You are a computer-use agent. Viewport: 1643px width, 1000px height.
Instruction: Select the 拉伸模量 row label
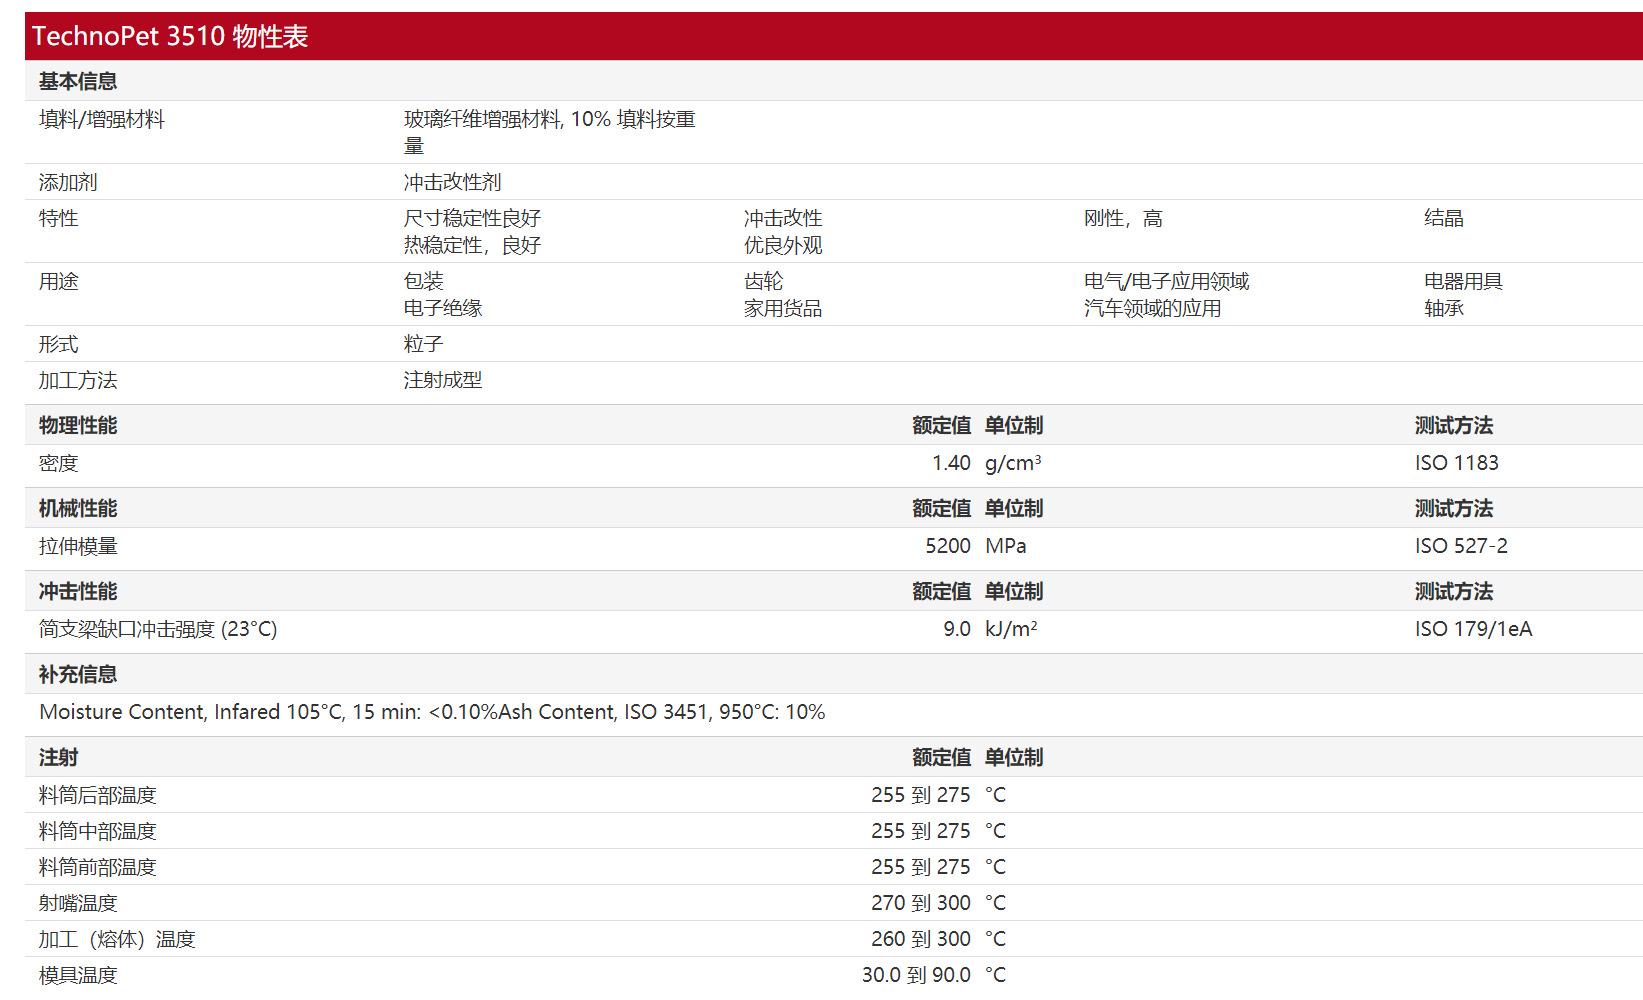coord(78,546)
